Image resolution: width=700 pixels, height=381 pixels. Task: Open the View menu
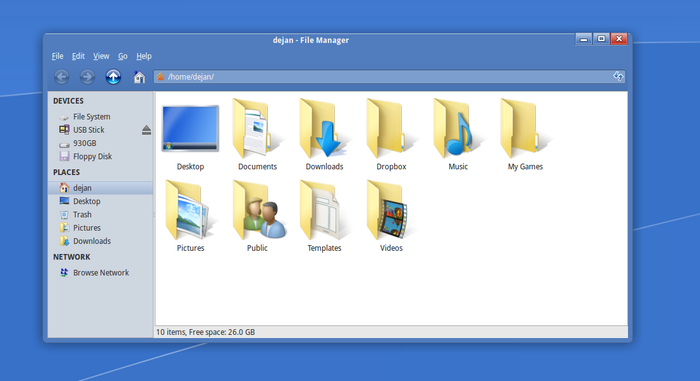click(101, 56)
